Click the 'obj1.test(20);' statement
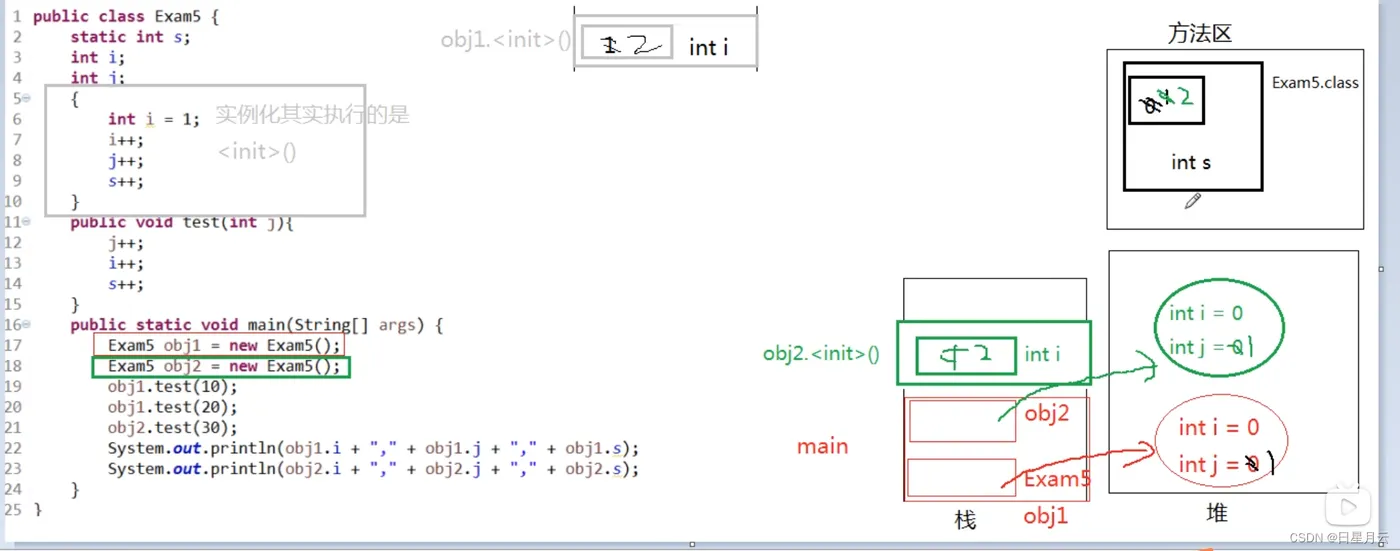Screen dimensions: 1400x551 pos(173,407)
